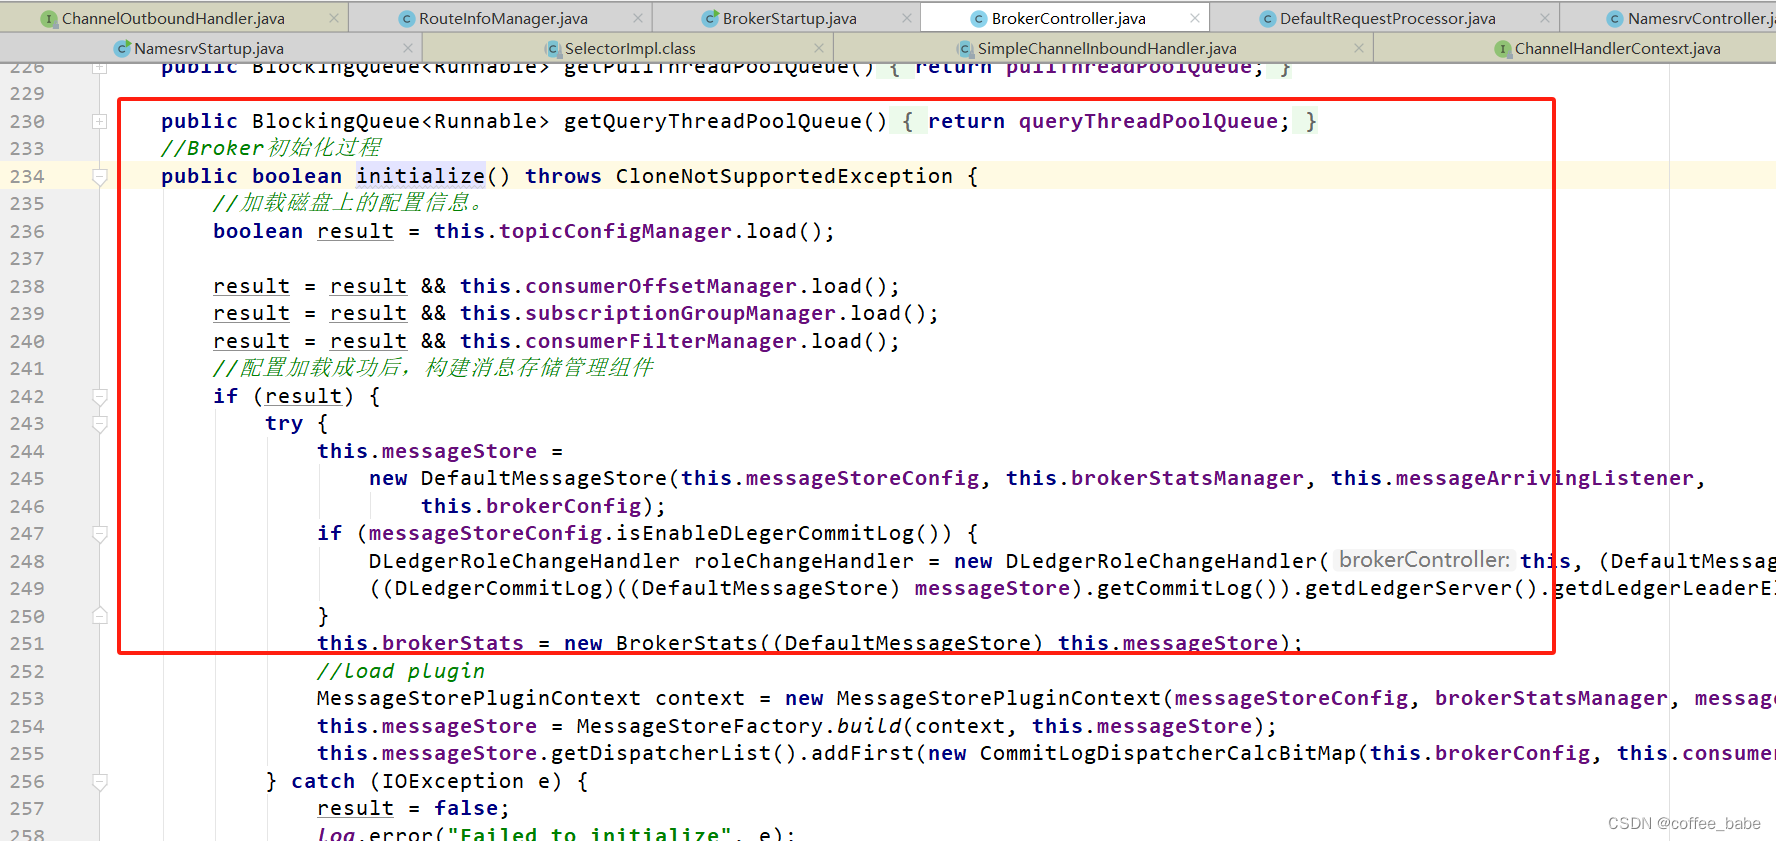Image resolution: width=1776 pixels, height=841 pixels.
Task: Collapse catch block at line 256
Action: coord(99,782)
